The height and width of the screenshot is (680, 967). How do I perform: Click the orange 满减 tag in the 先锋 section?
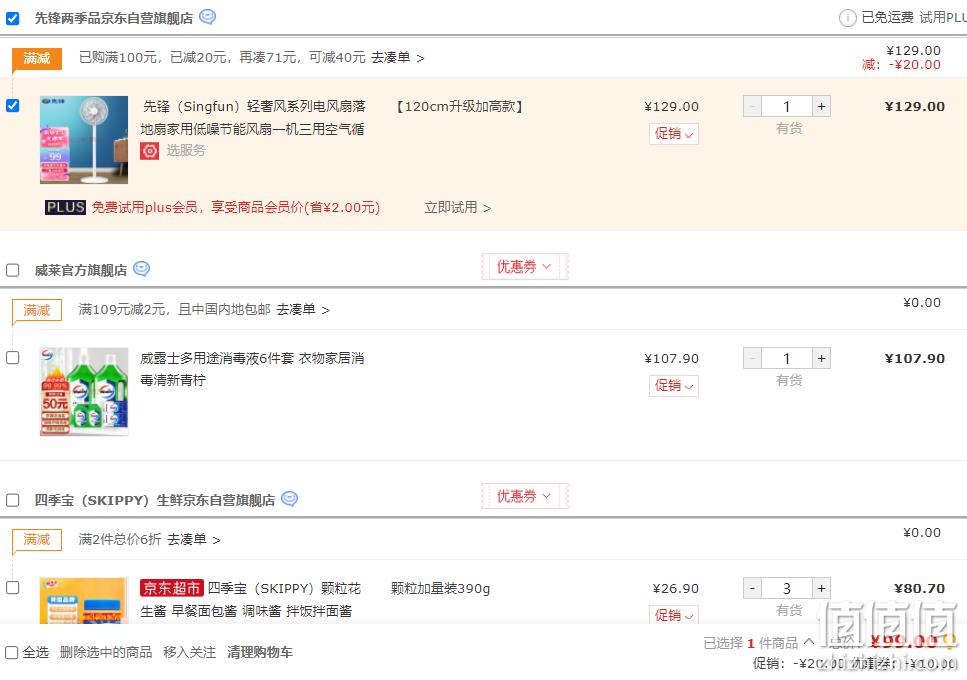tap(36, 58)
